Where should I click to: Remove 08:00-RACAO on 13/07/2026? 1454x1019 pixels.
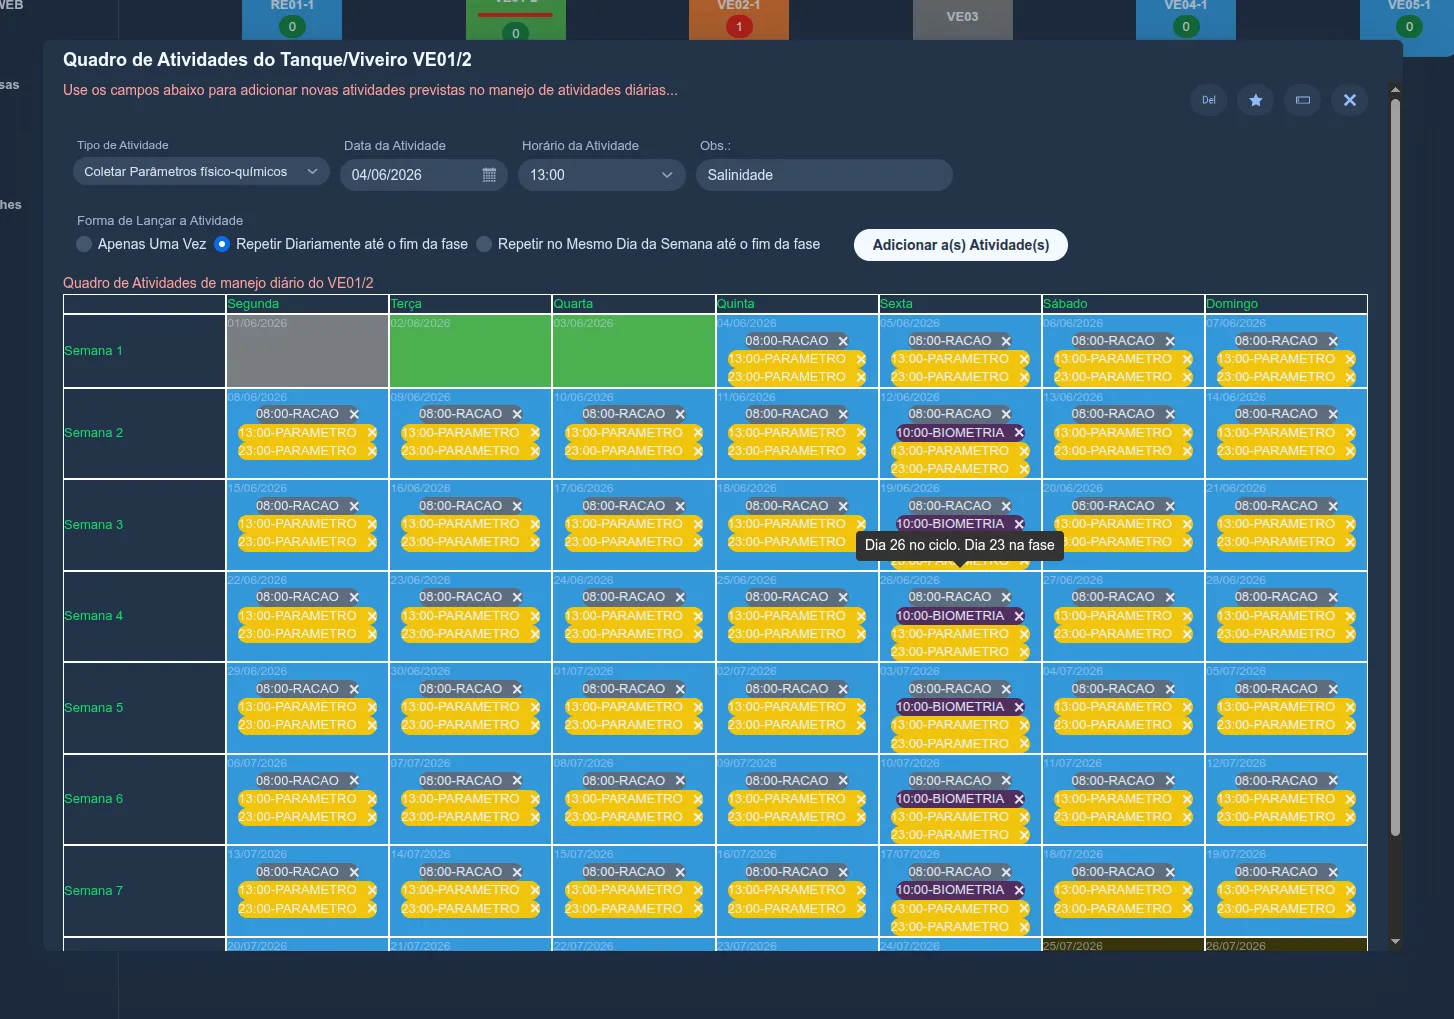click(x=354, y=872)
